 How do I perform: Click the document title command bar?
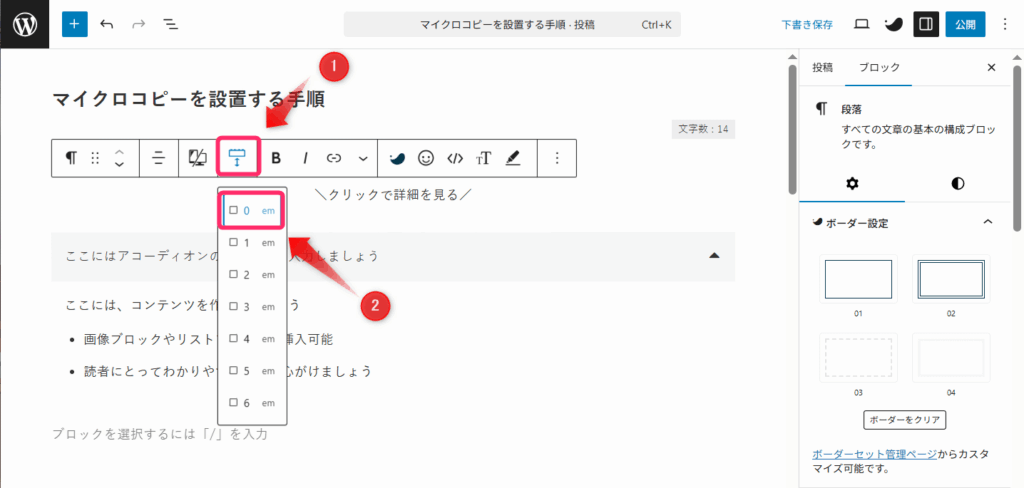[512, 25]
